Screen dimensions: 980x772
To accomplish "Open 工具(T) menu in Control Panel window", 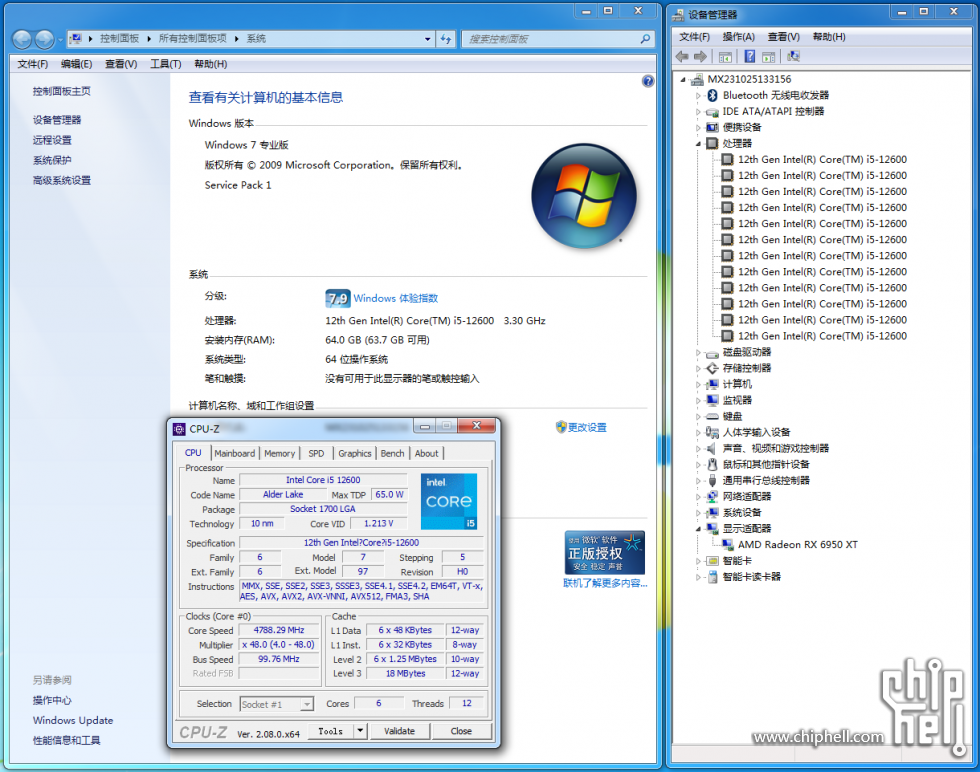I will (166, 64).
